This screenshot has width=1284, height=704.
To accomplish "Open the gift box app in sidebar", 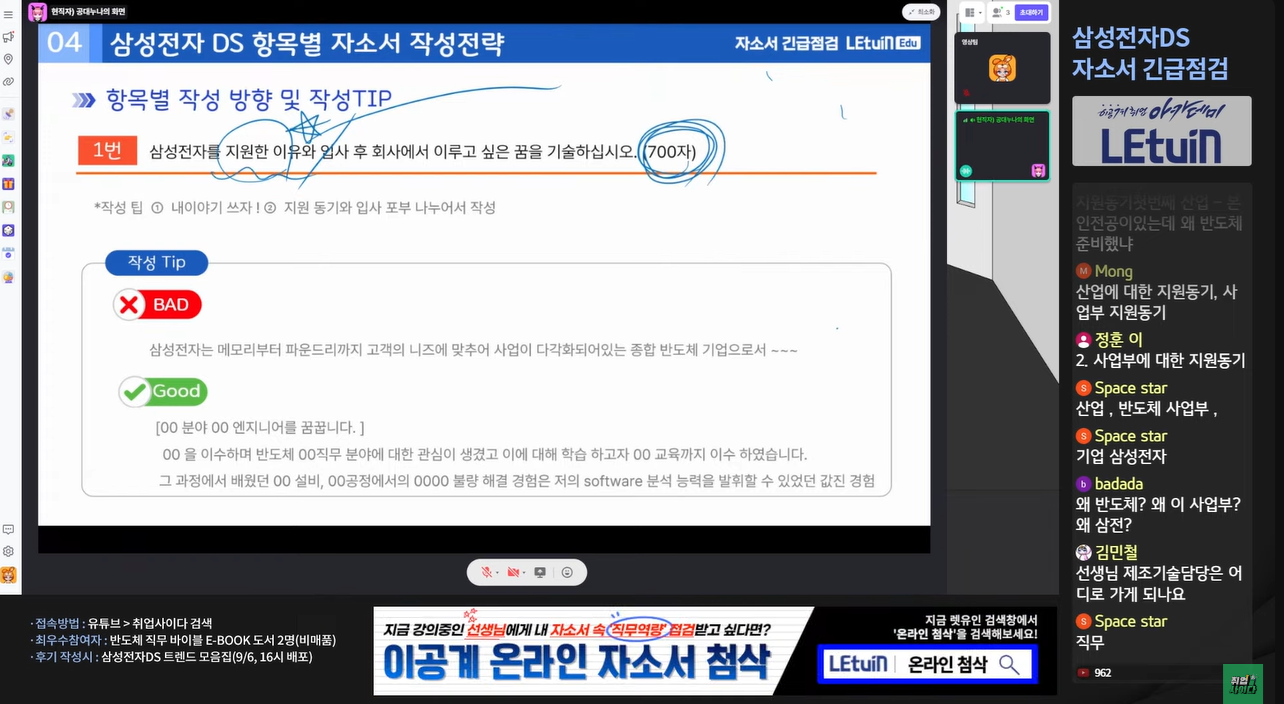I will [x=8, y=184].
